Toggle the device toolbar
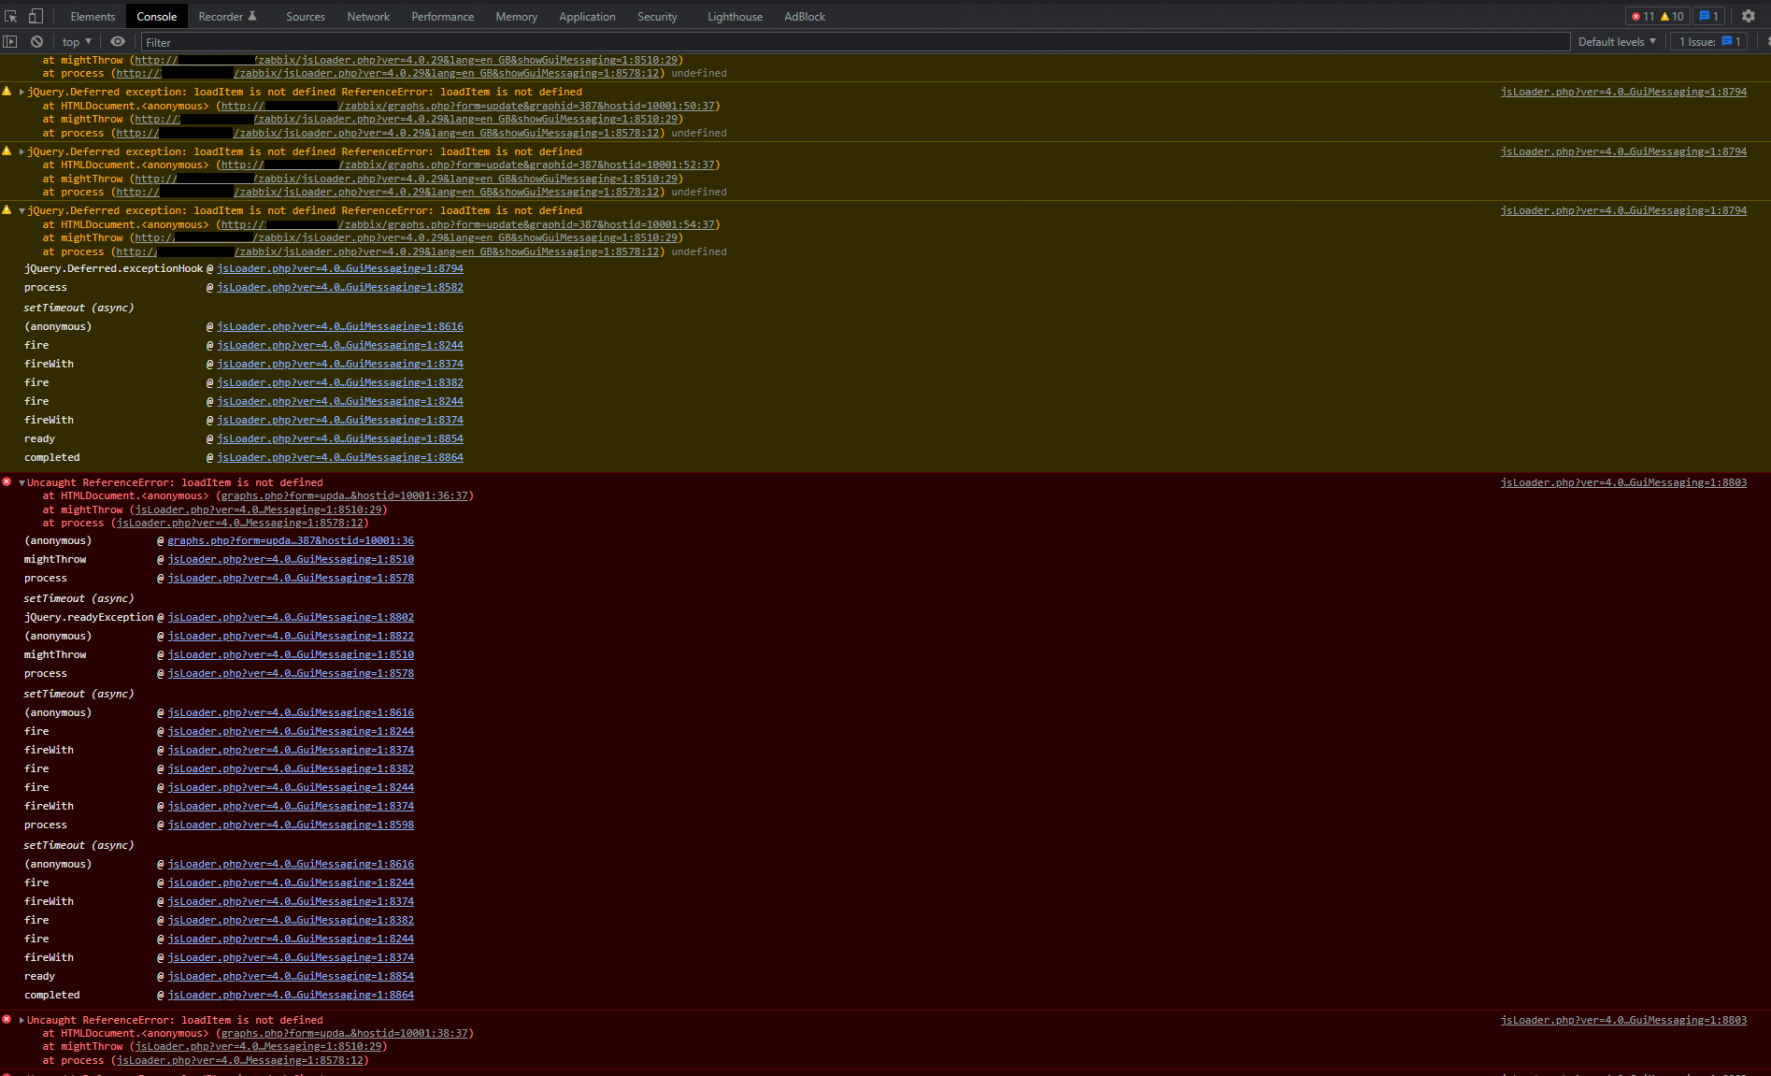Viewport: 1771px width, 1076px height. click(34, 16)
